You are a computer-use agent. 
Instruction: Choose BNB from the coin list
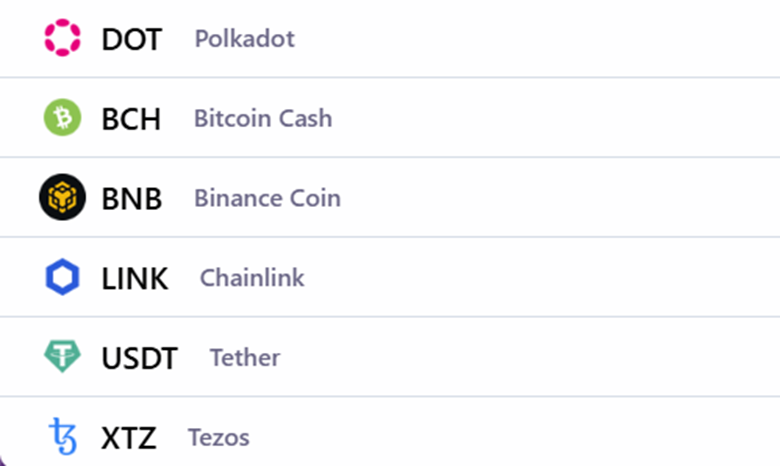pos(132,198)
